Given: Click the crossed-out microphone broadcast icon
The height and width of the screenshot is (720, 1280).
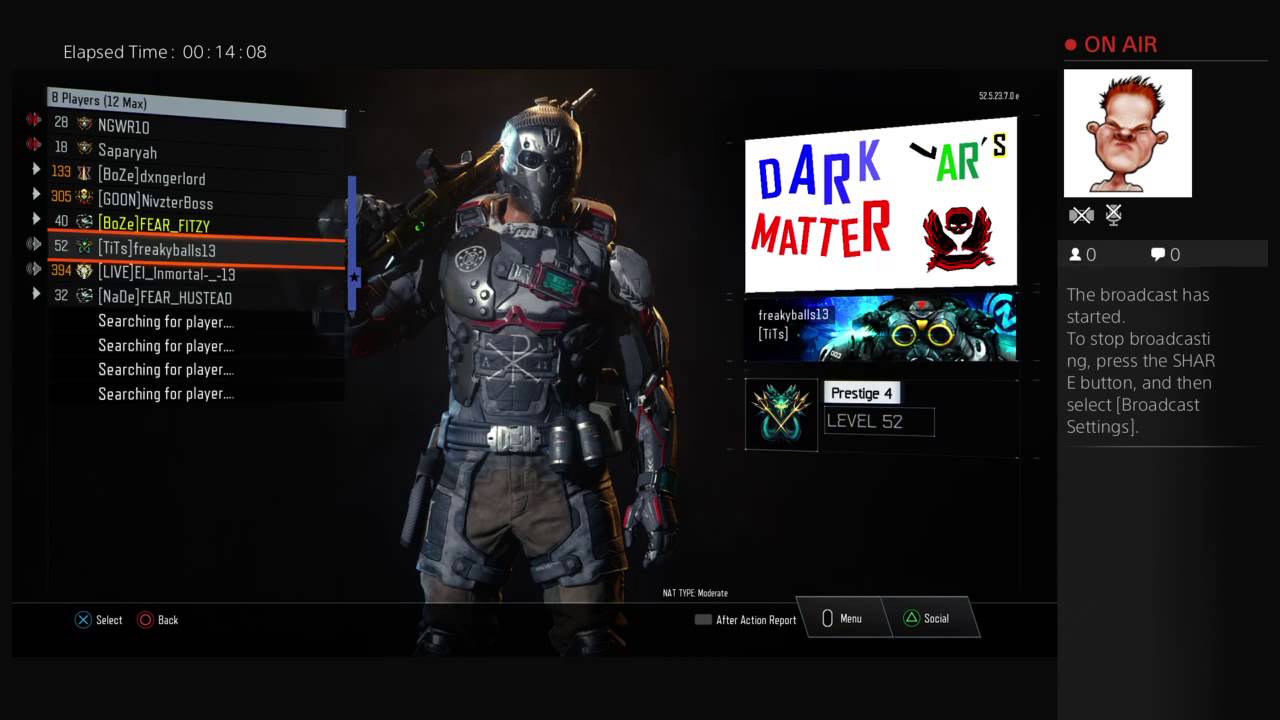Looking at the screenshot, I should click(x=1113, y=215).
